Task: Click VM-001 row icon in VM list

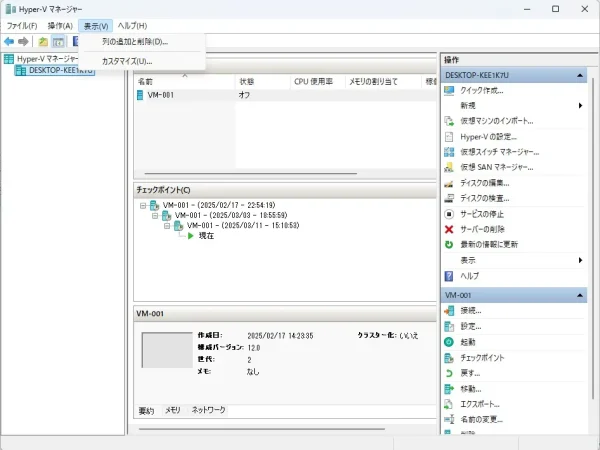Action: click(x=140, y=95)
